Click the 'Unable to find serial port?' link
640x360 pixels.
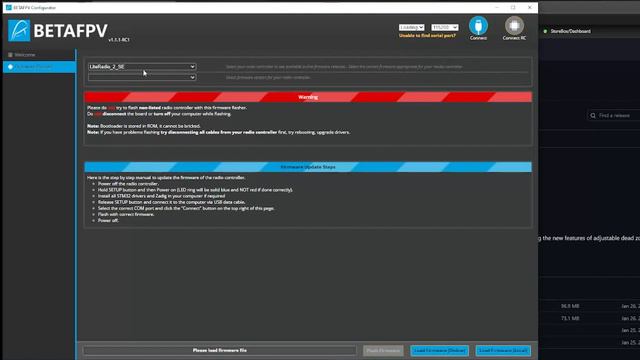(427, 36)
